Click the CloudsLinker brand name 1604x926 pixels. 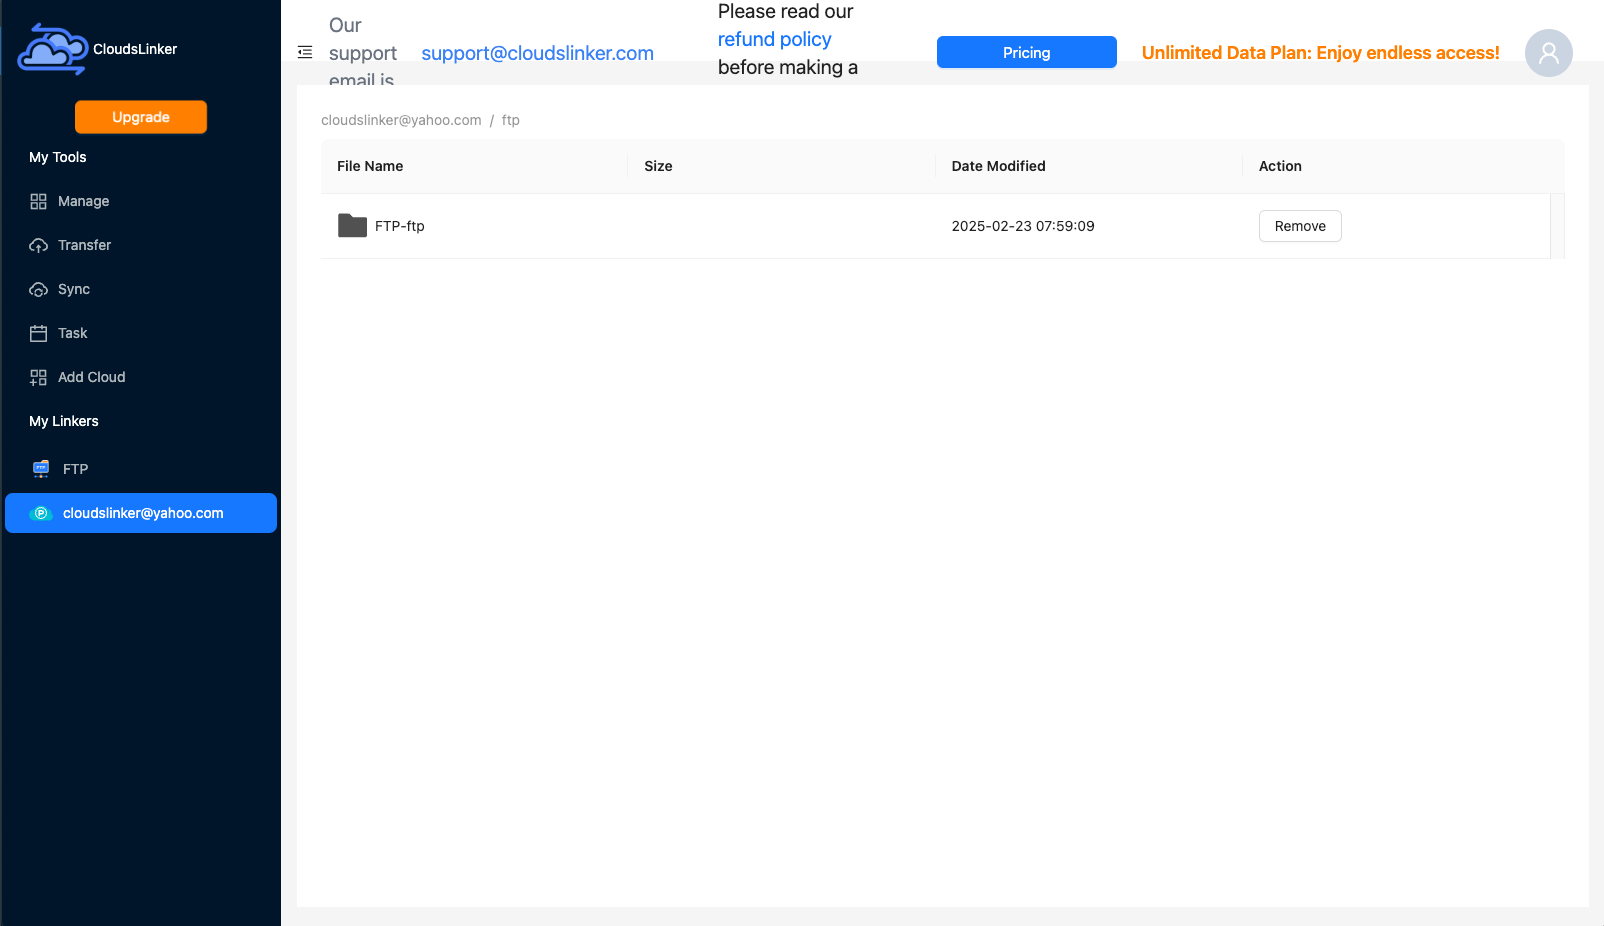135,49
